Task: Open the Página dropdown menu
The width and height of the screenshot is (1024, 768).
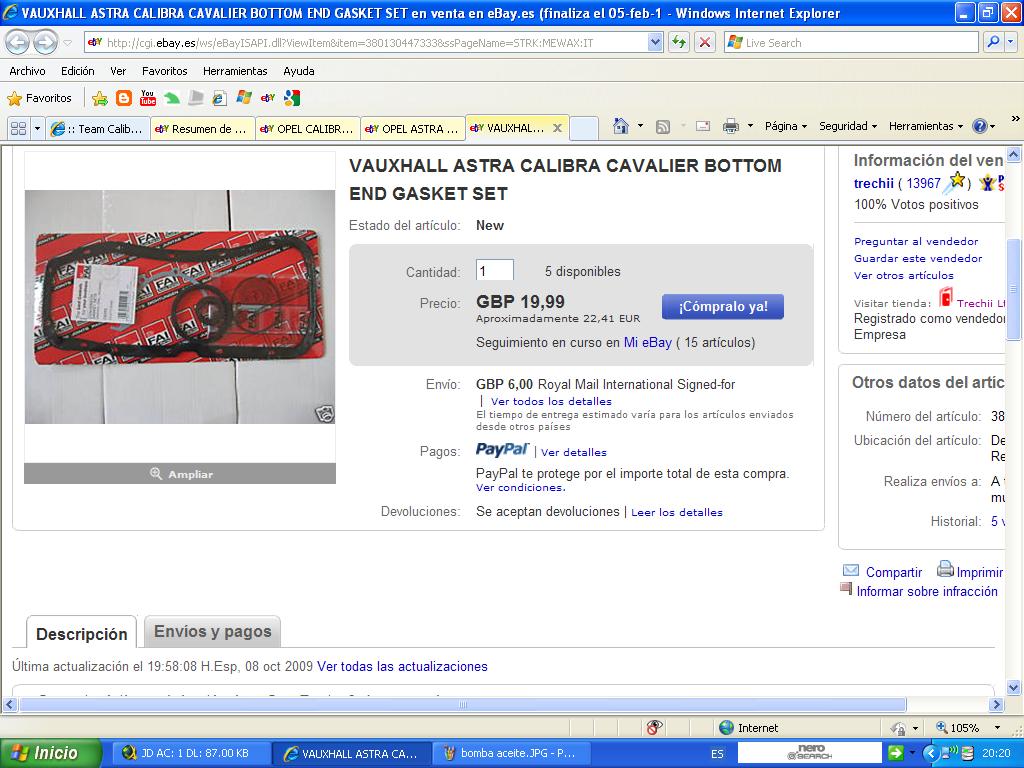Action: pyautogui.click(x=786, y=126)
